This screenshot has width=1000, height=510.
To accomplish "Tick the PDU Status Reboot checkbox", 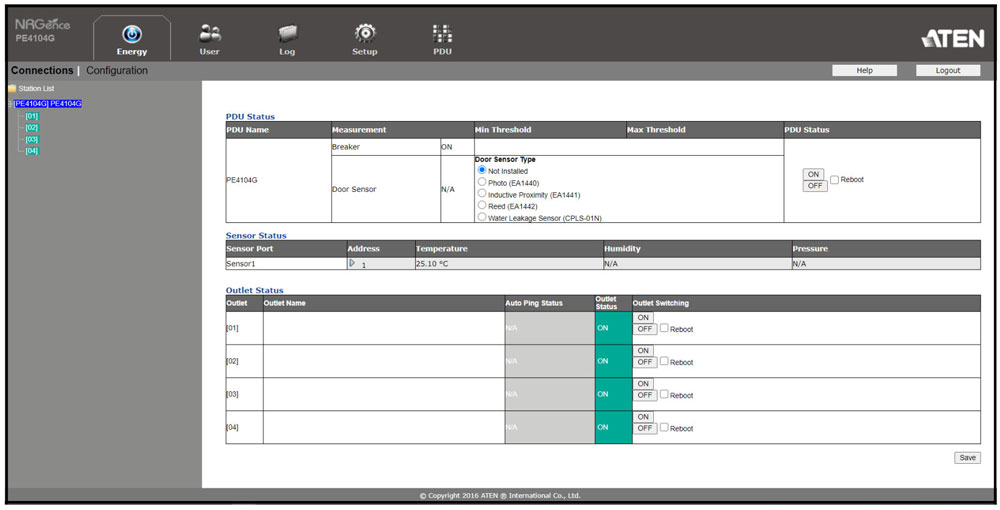I will point(835,180).
